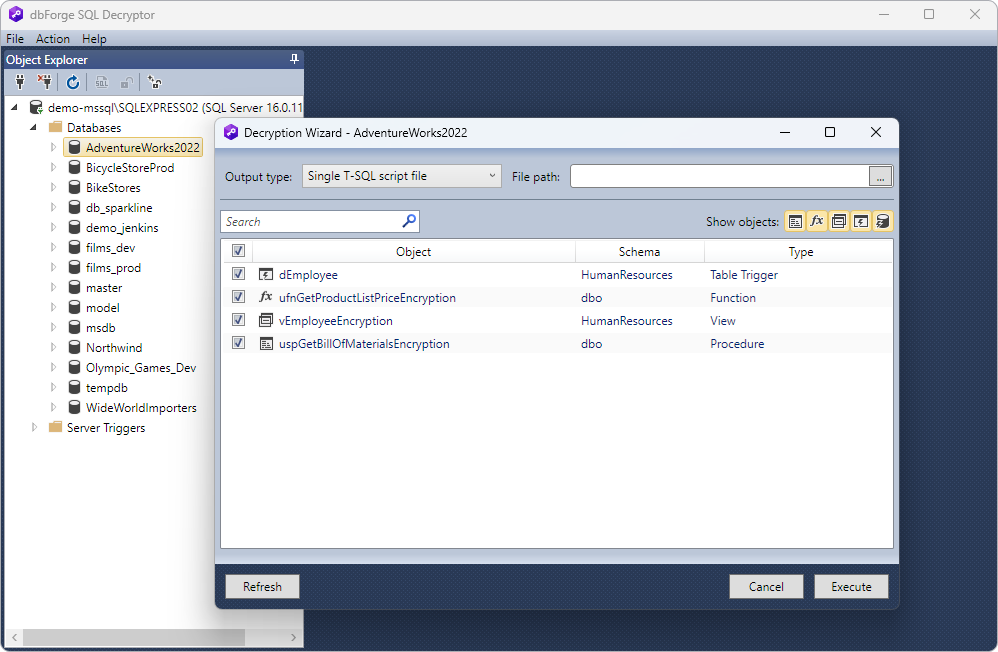Image resolution: width=998 pixels, height=652 pixels.
Task: Toggle the views filter in Show objects
Action: coord(839,222)
